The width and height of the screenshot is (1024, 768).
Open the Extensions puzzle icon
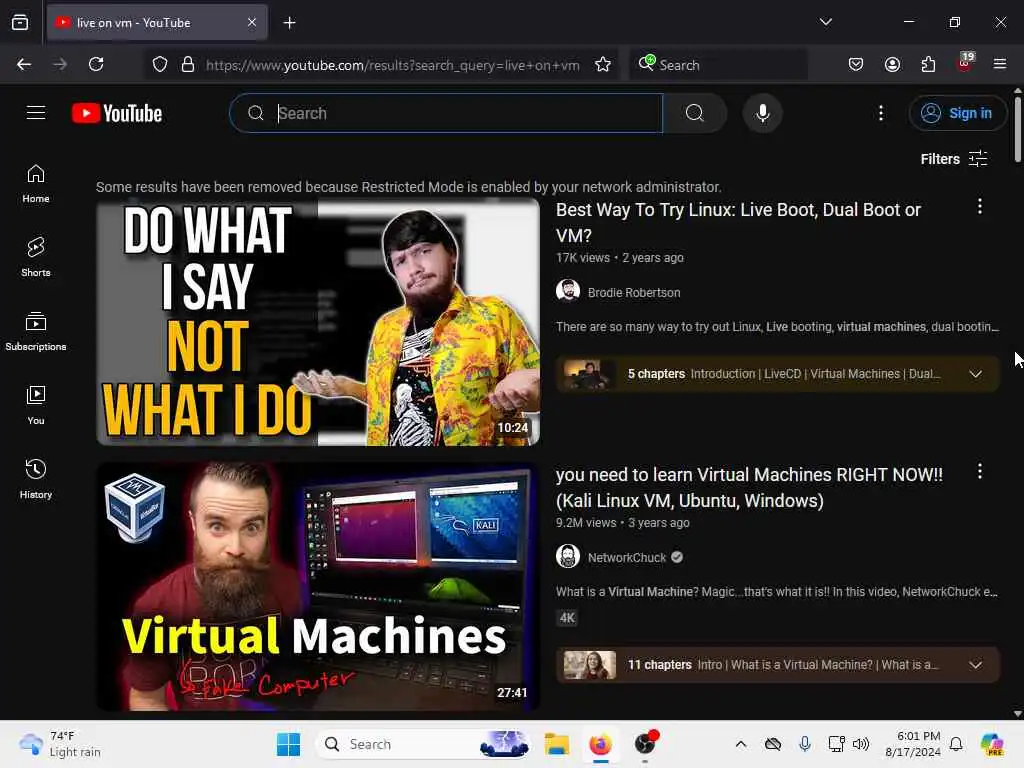(x=928, y=64)
